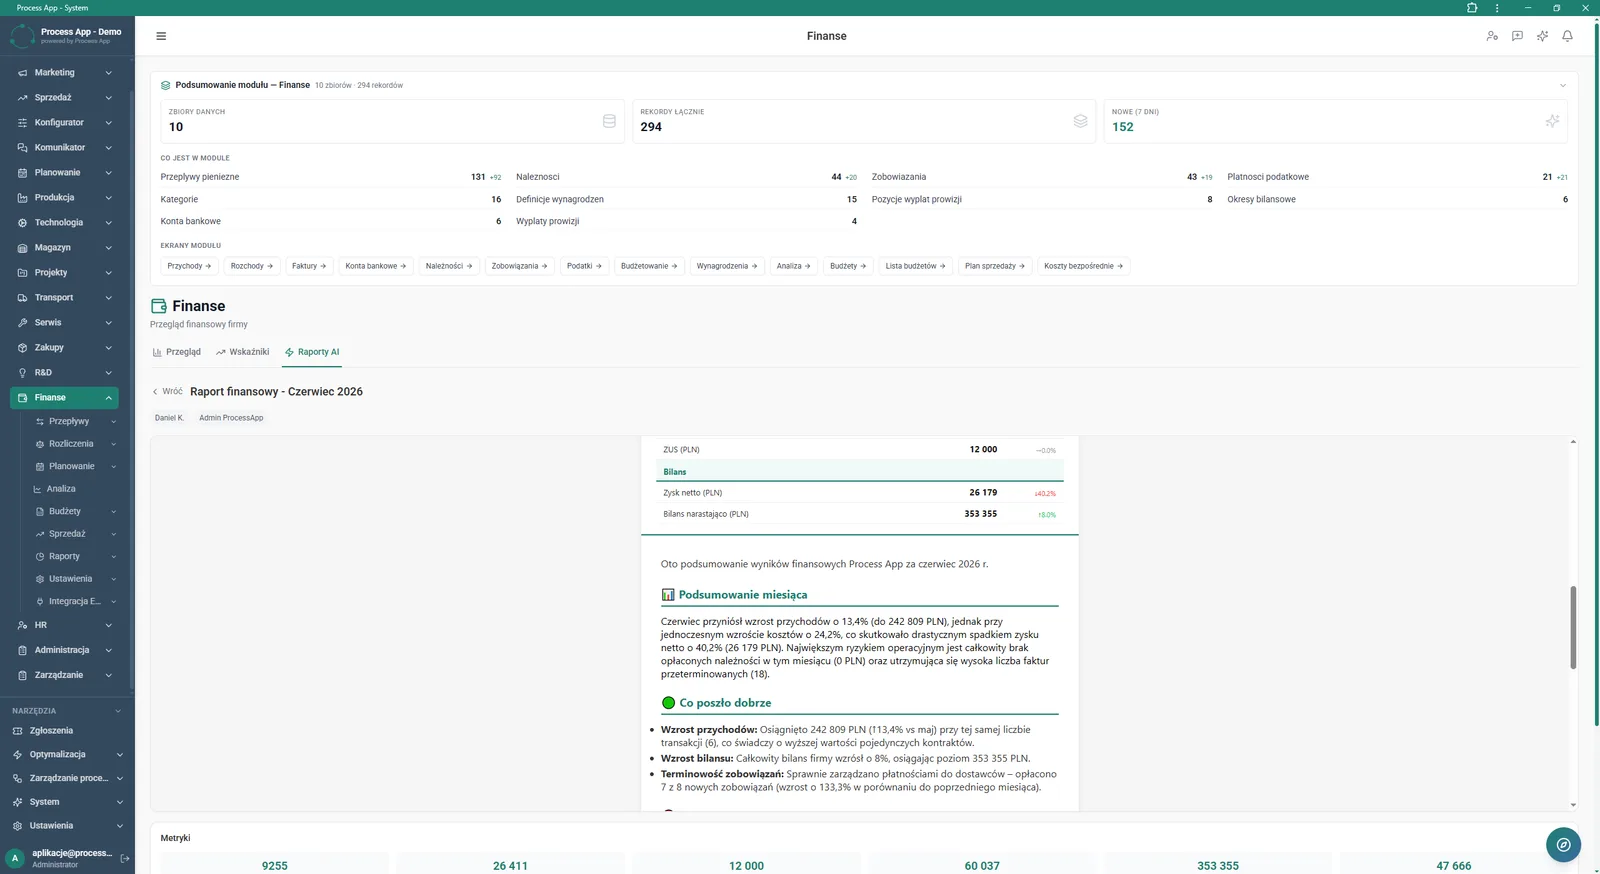
Task: Open Integracja E... submenu item
Action: 74,602
